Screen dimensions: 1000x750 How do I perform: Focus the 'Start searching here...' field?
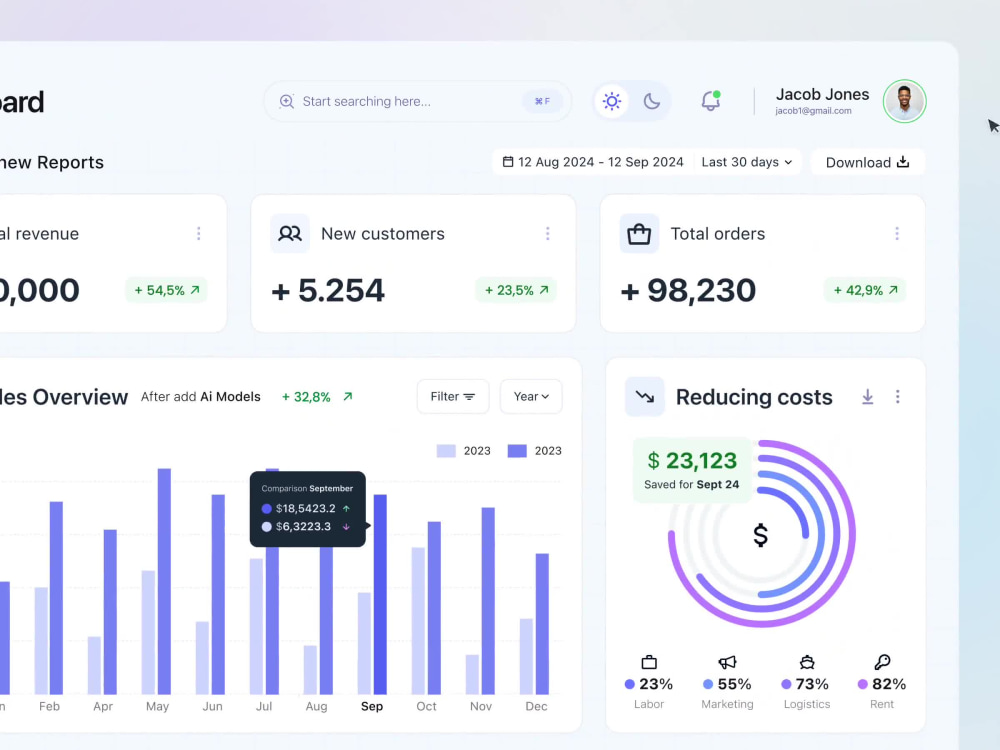(418, 101)
